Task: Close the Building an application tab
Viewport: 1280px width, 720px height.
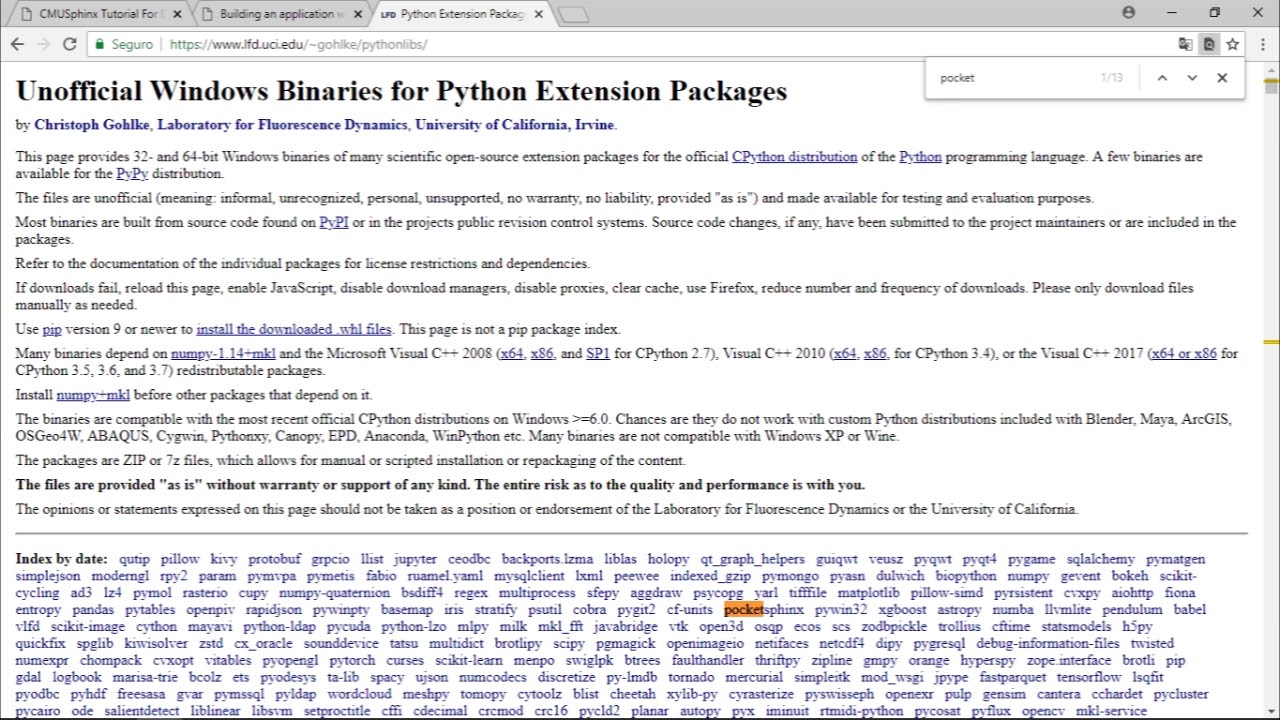Action: coord(358,14)
